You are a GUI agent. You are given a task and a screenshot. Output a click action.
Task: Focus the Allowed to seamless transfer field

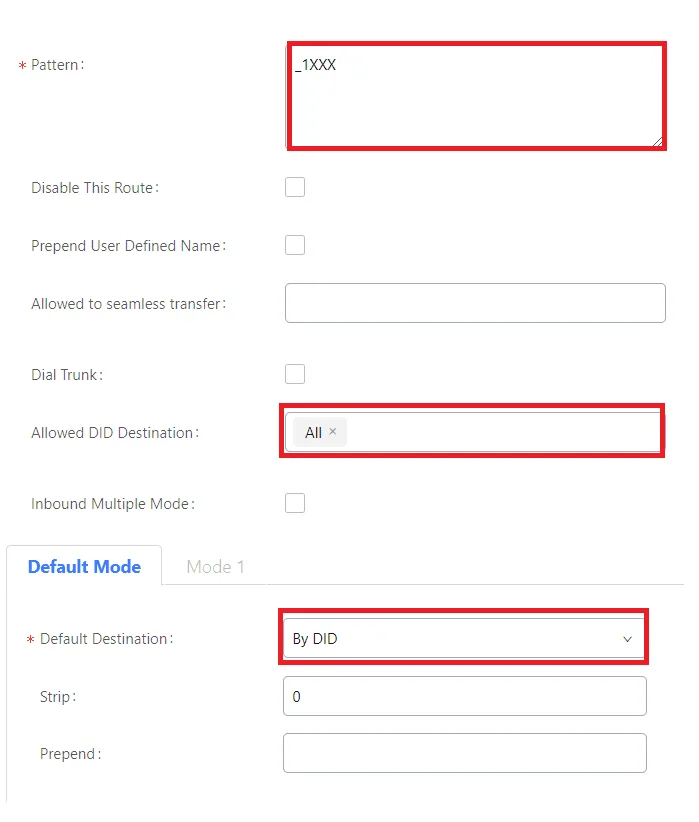click(x=475, y=303)
